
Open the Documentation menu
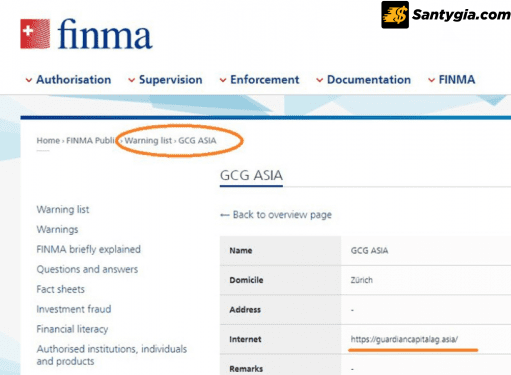point(369,80)
